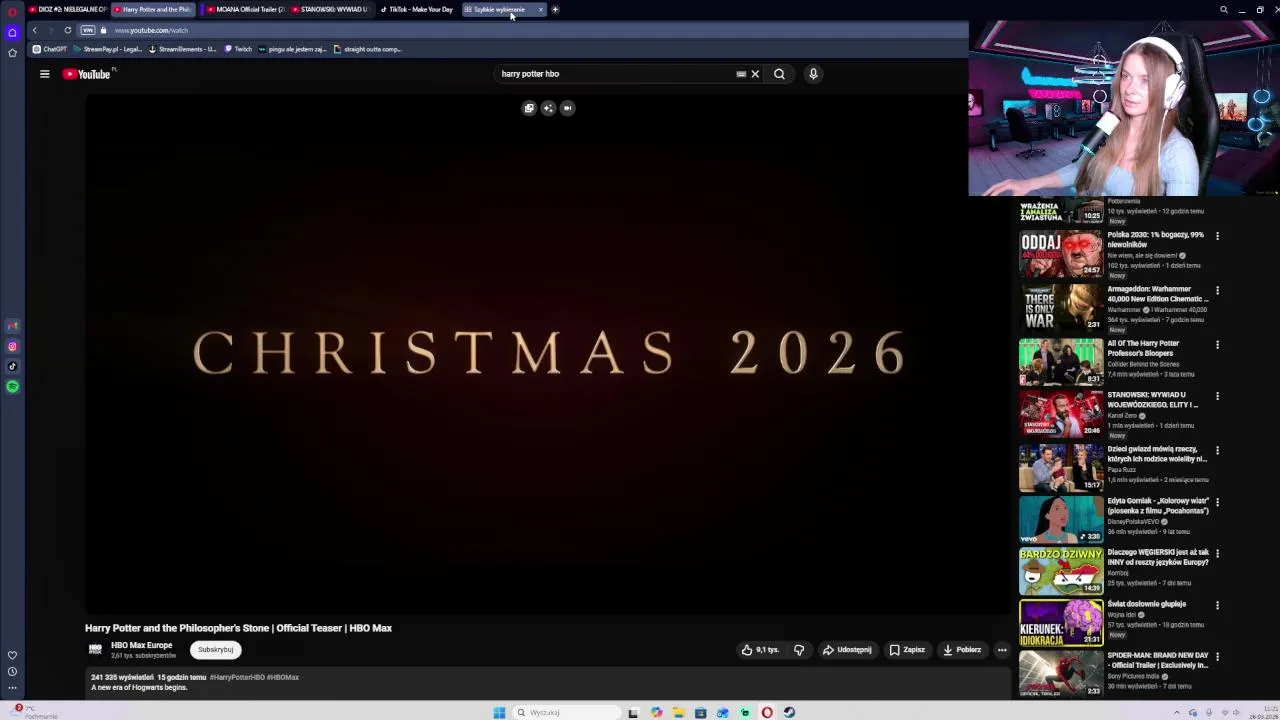Open the Edyta Gorniak Kolorowy wiatr thumbnail

point(1061,519)
